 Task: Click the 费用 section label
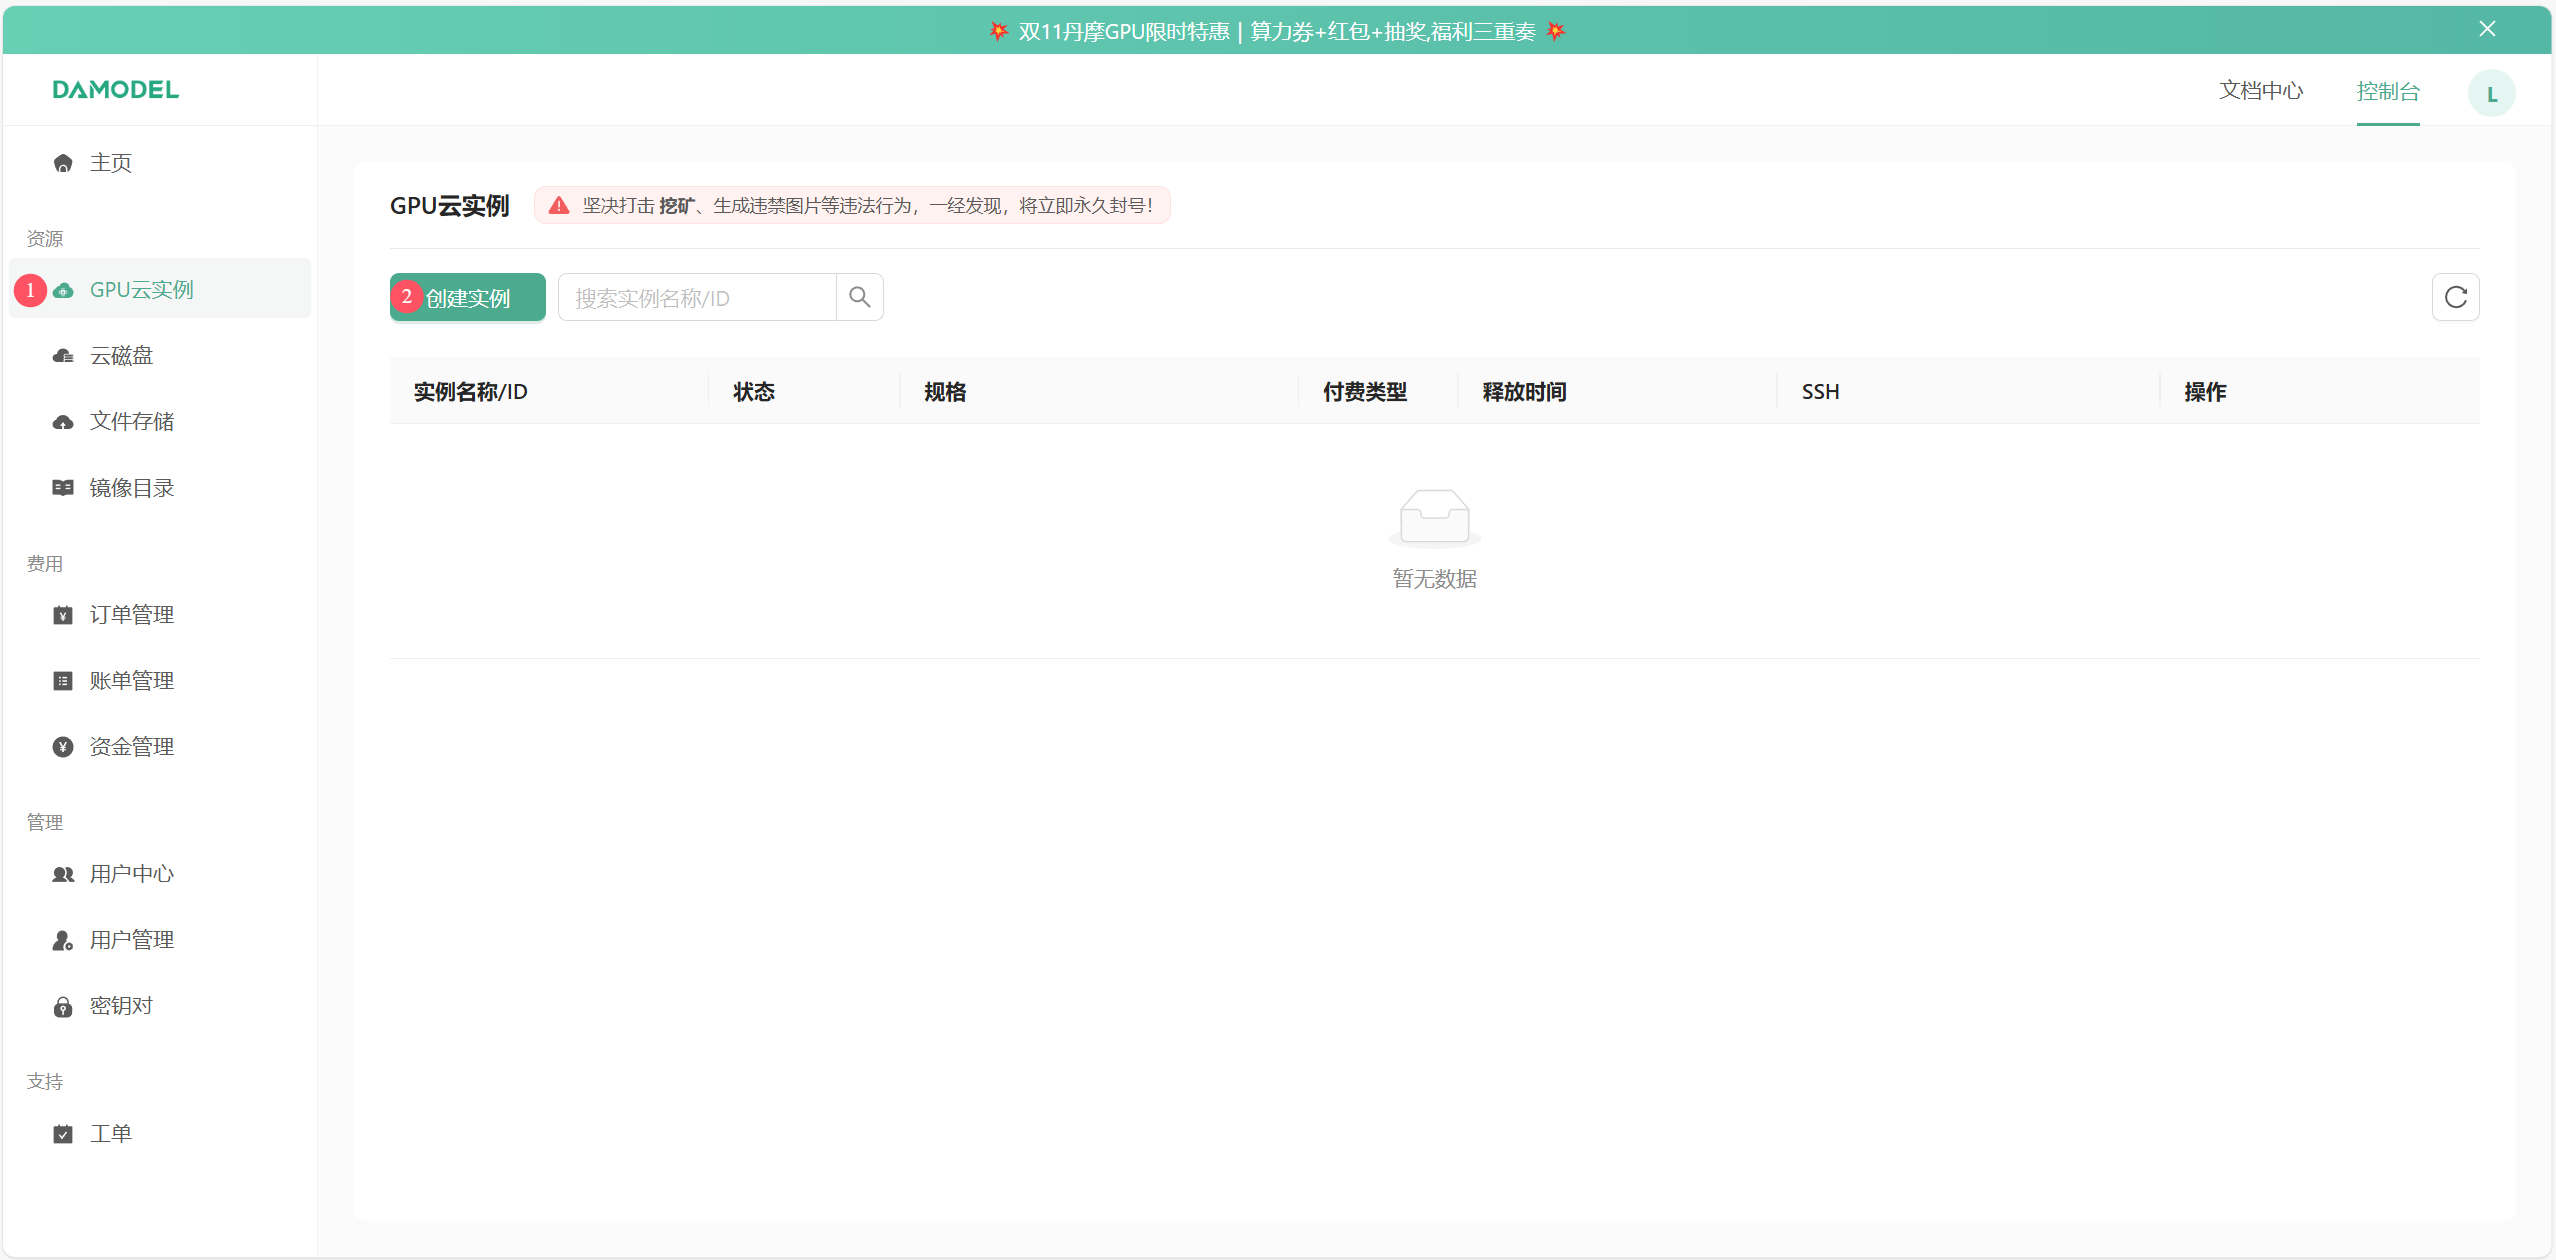pos(45,564)
